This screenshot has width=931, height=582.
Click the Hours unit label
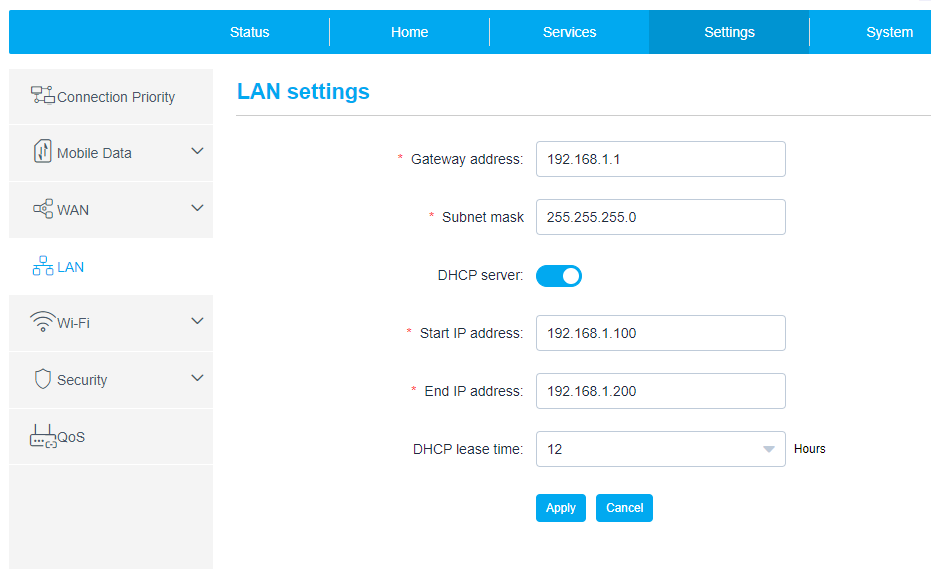click(x=809, y=449)
